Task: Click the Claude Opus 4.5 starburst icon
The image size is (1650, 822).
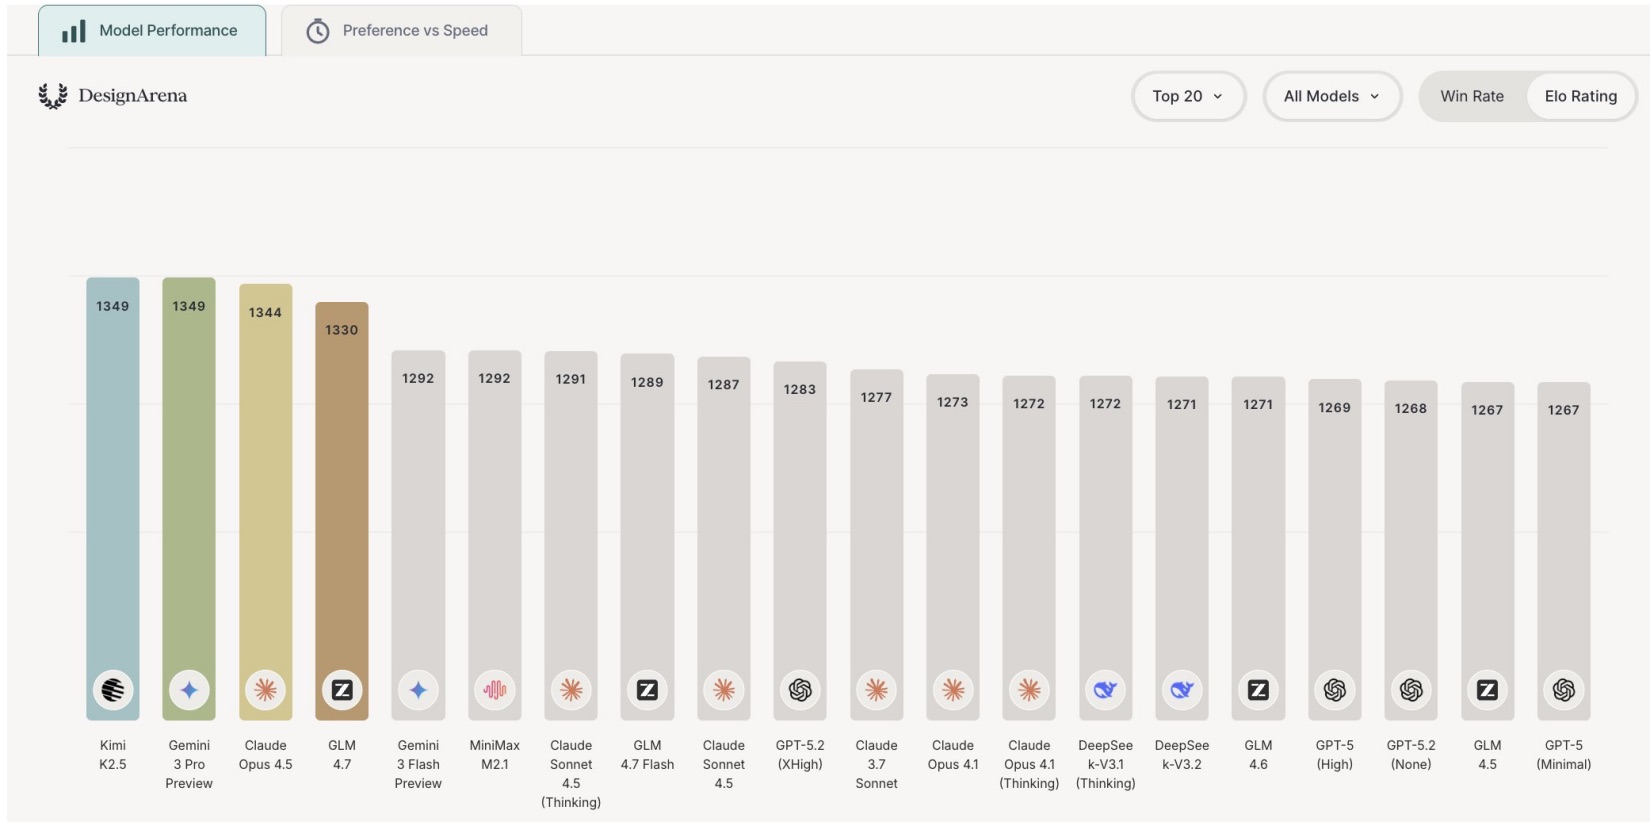Action: [x=265, y=690]
